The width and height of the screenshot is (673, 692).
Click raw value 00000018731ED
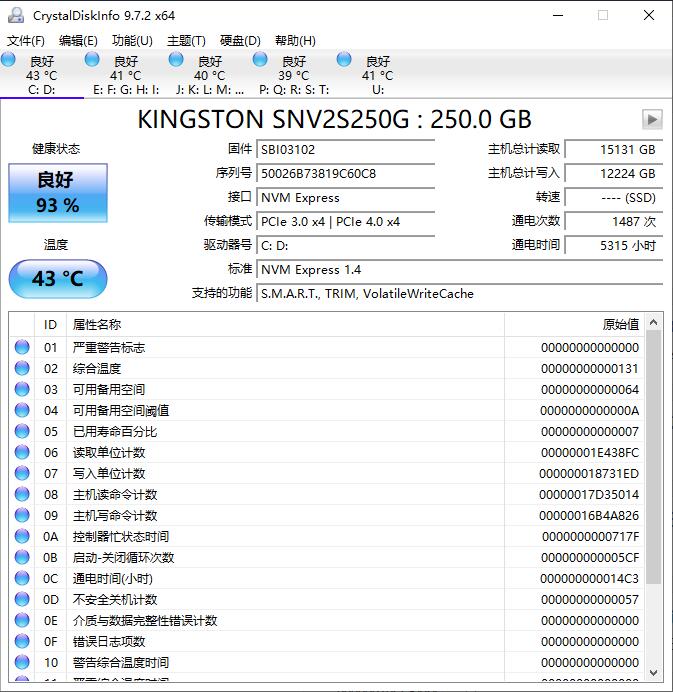pyautogui.click(x=589, y=474)
